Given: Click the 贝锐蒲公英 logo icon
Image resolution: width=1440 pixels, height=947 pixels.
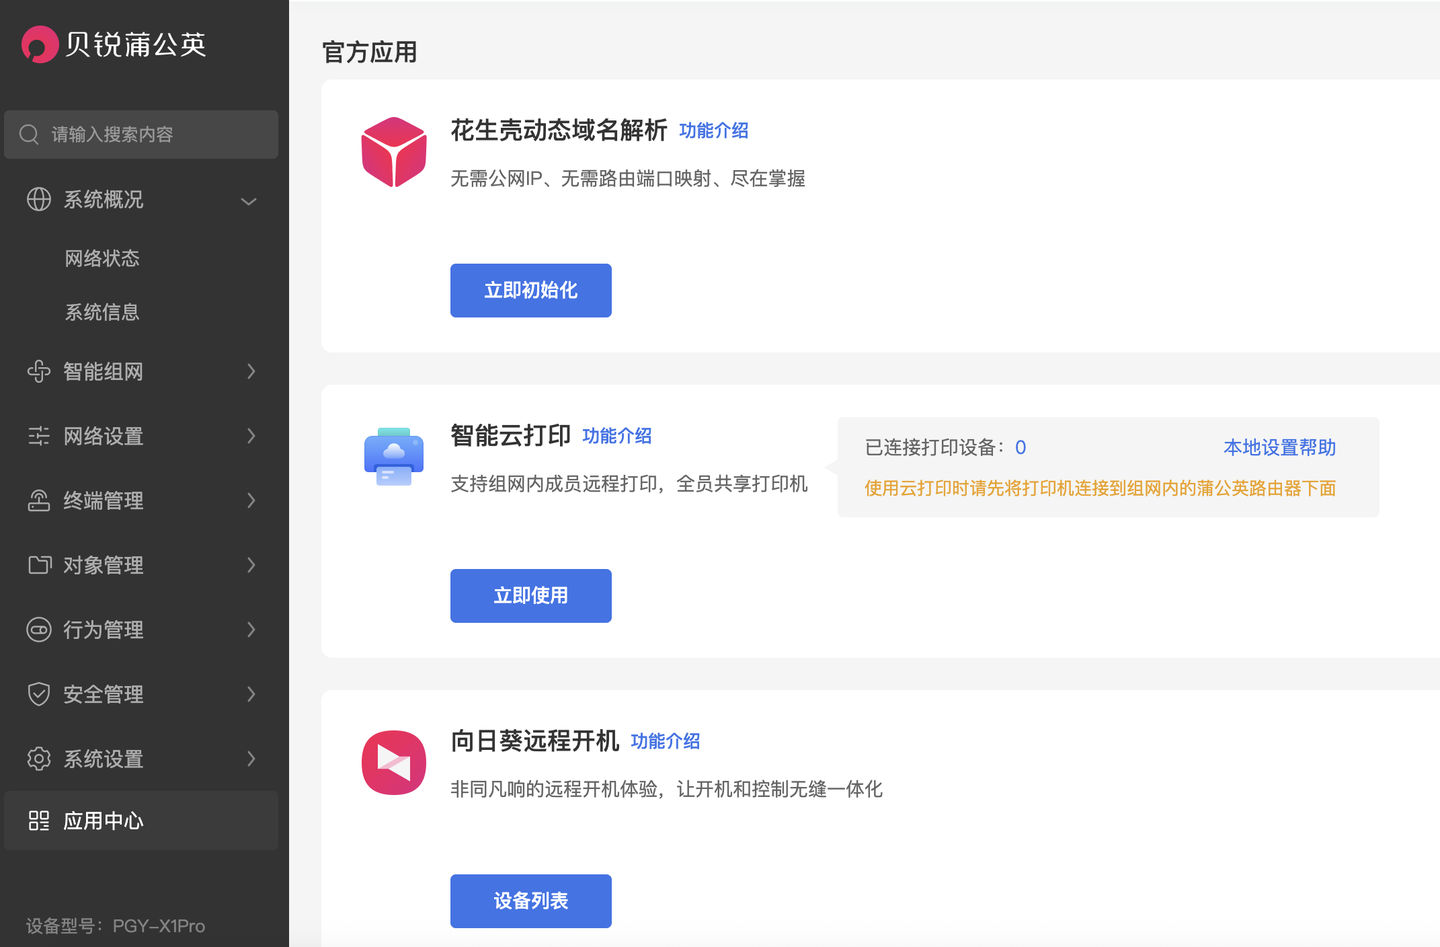Looking at the screenshot, I should 40,44.
